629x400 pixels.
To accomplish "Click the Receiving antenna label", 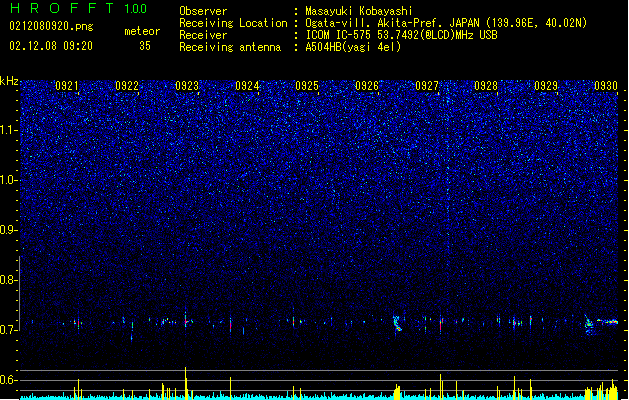I will pyautogui.click(x=230, y=47).
